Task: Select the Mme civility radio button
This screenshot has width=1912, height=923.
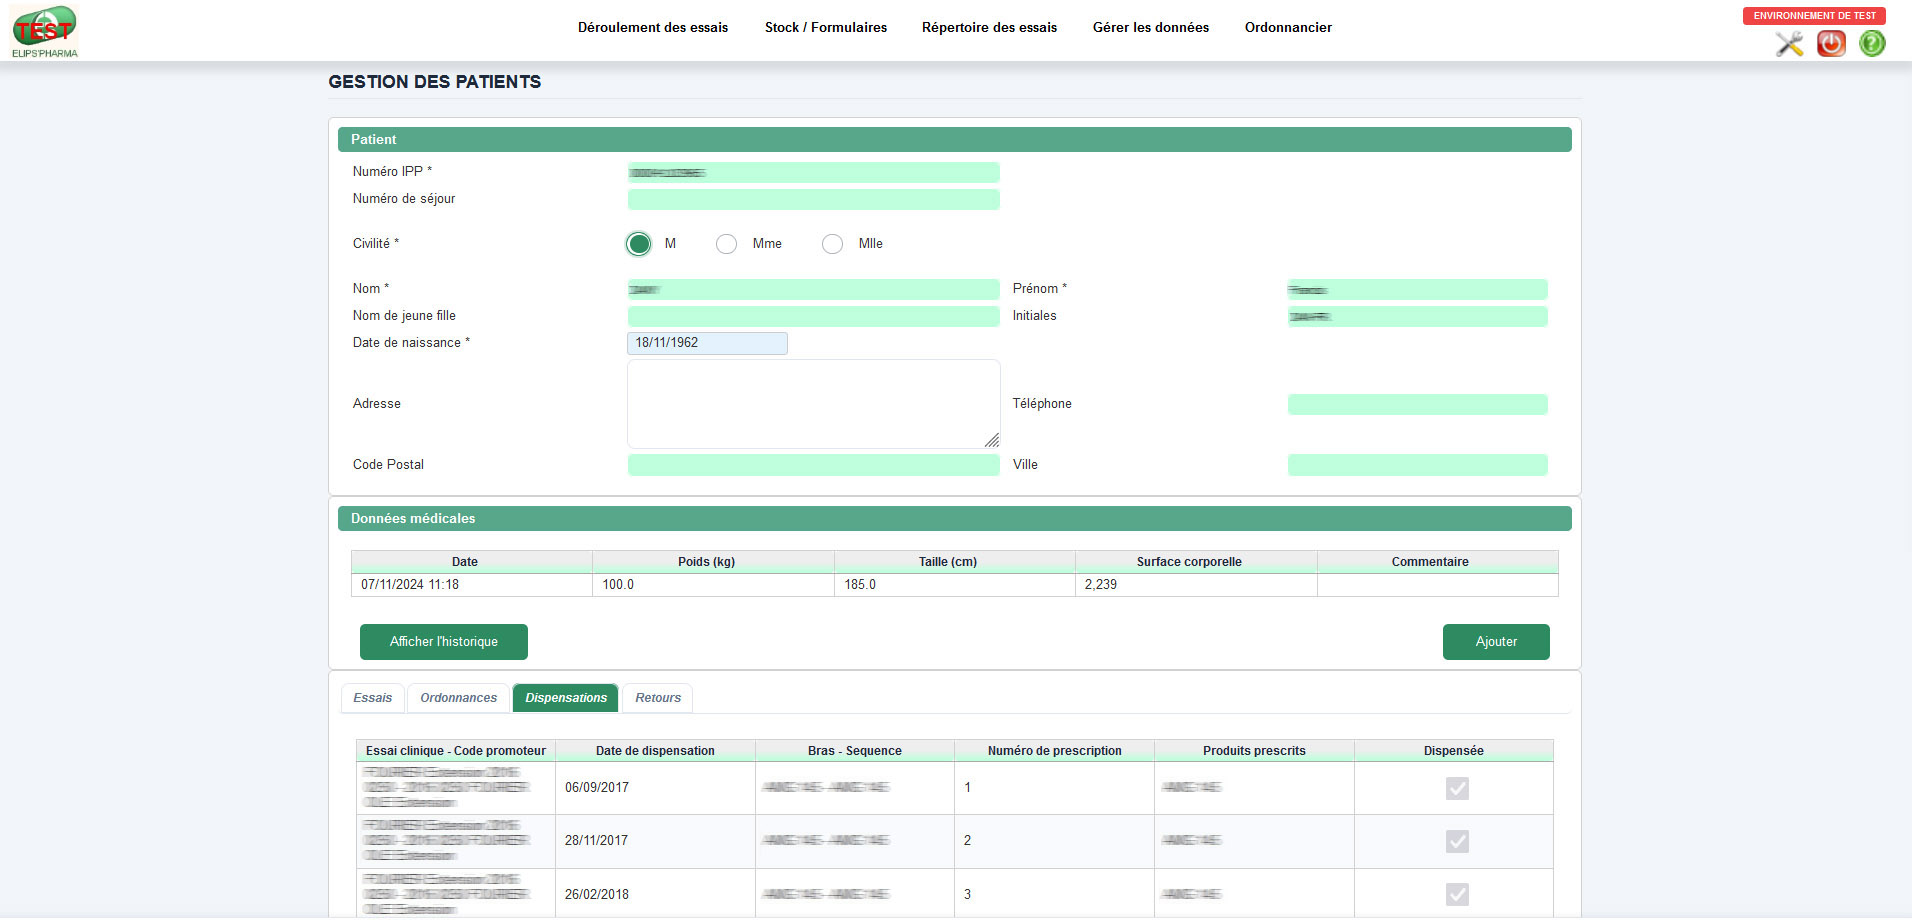Action: point(726,243)
